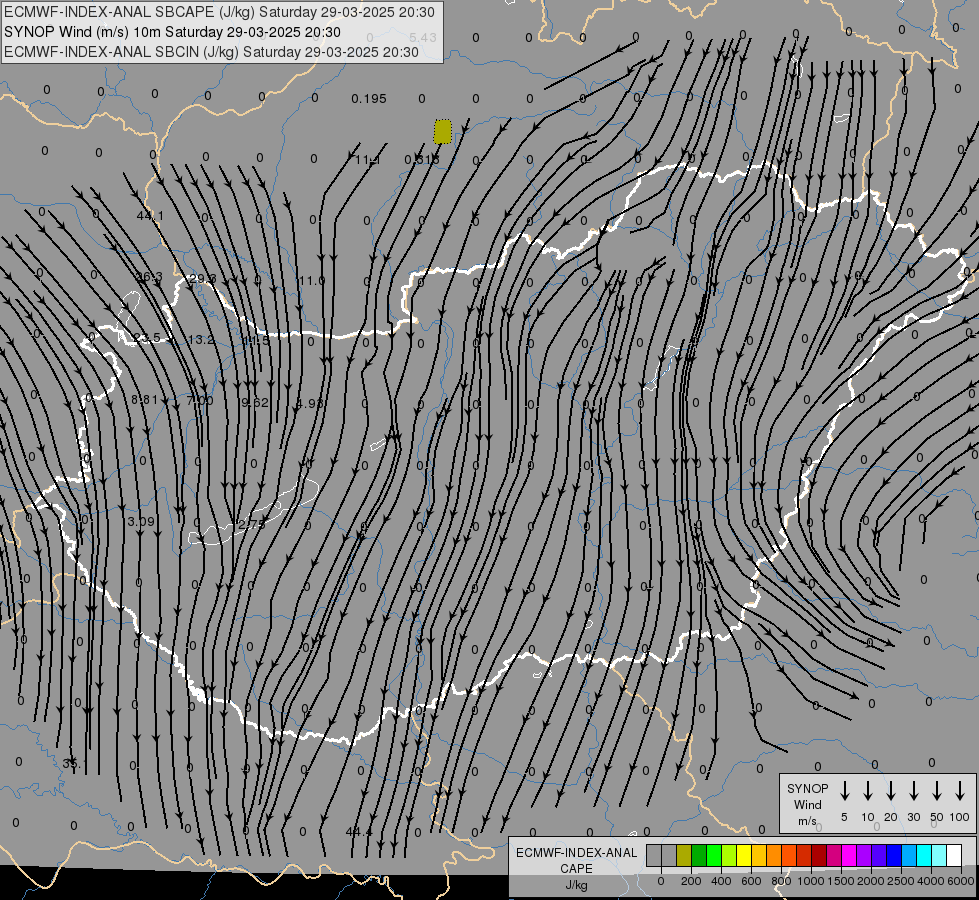The height and width of the screenshot is (900, 979).
Task: Click the 13.2 grid value on the map
Action: [x=201, y=340]
